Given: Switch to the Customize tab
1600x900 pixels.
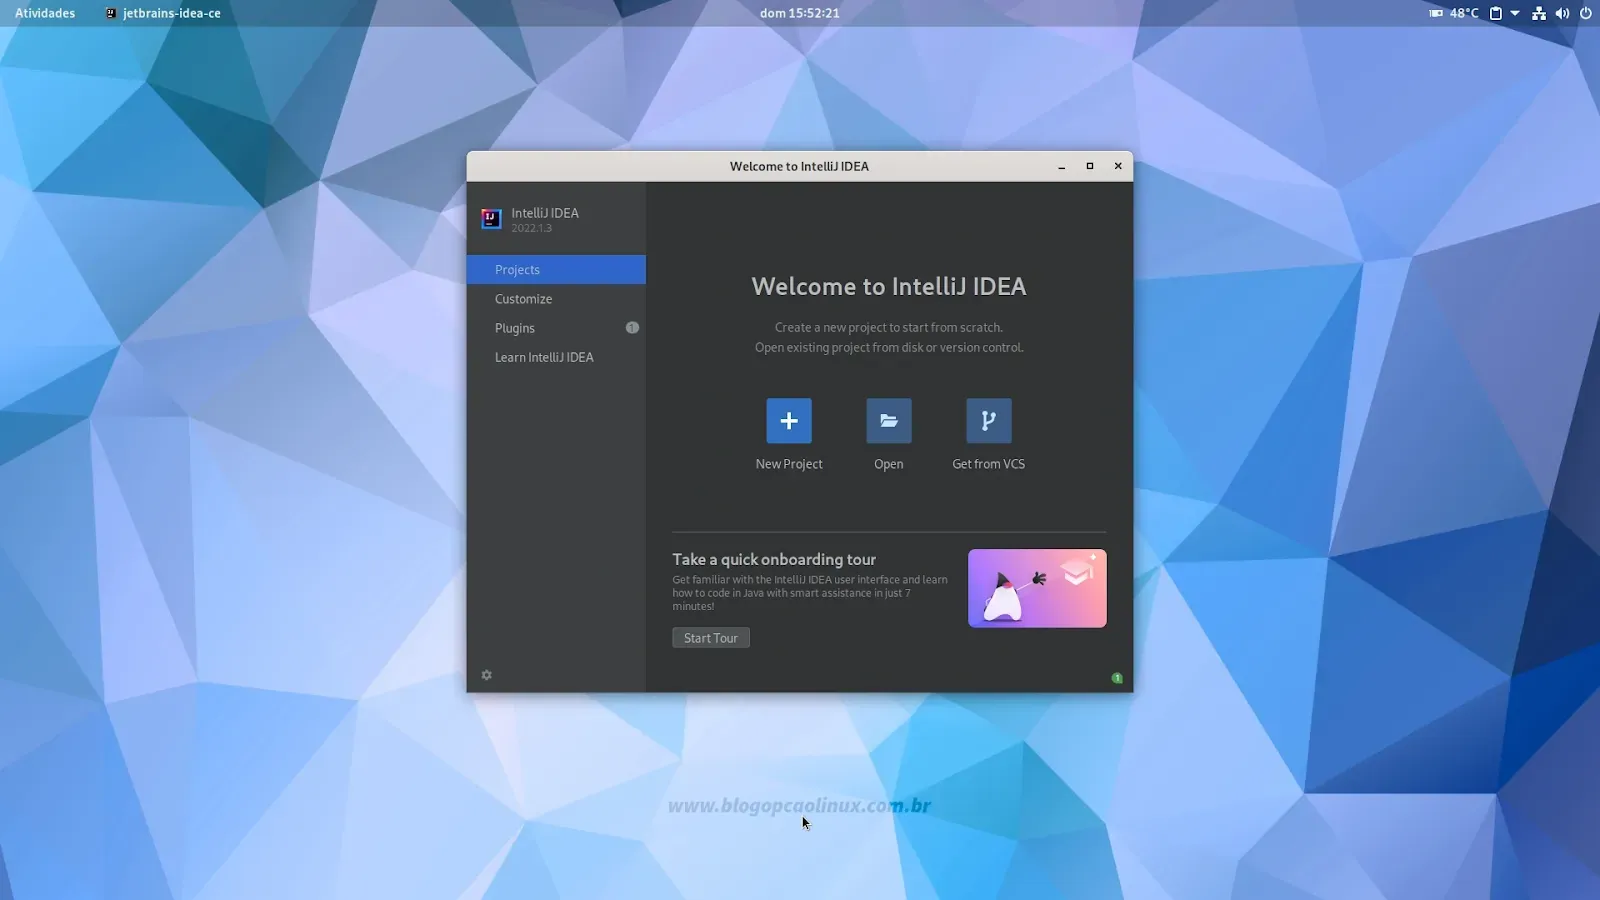Looking at the screenshot, I should (556, 299).
